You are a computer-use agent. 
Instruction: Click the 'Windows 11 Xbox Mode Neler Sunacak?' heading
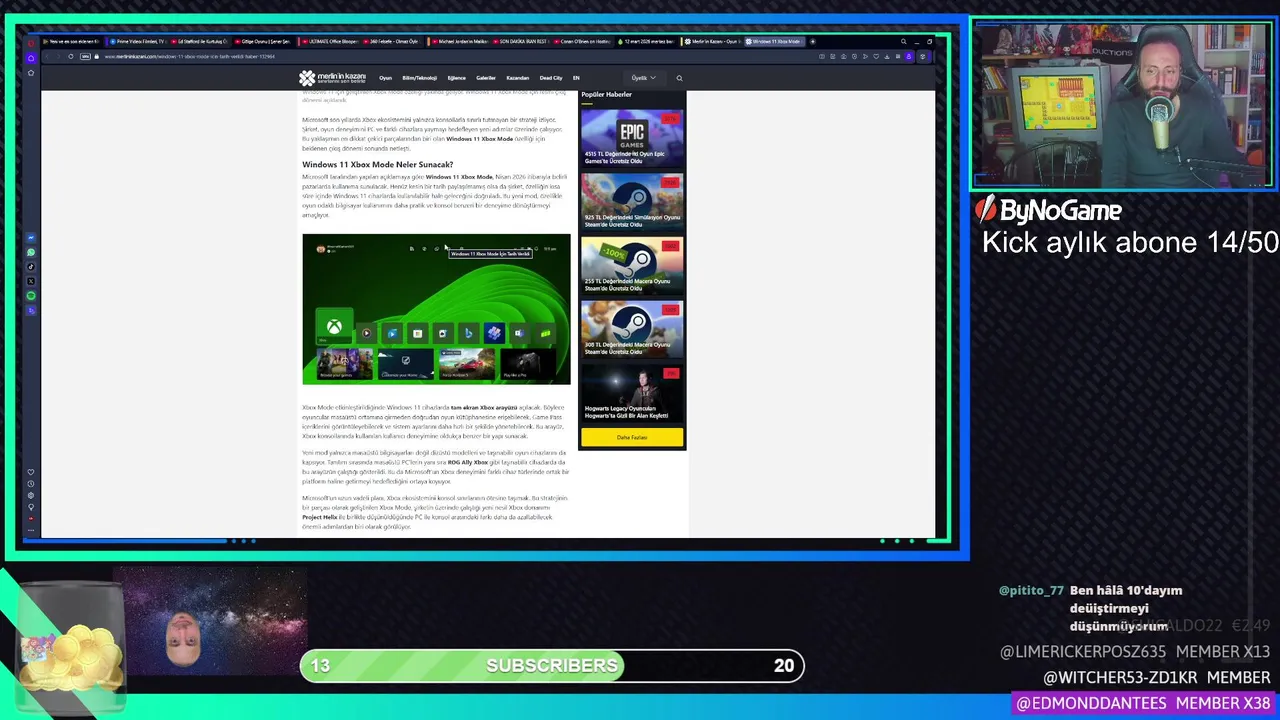(378, 164)
